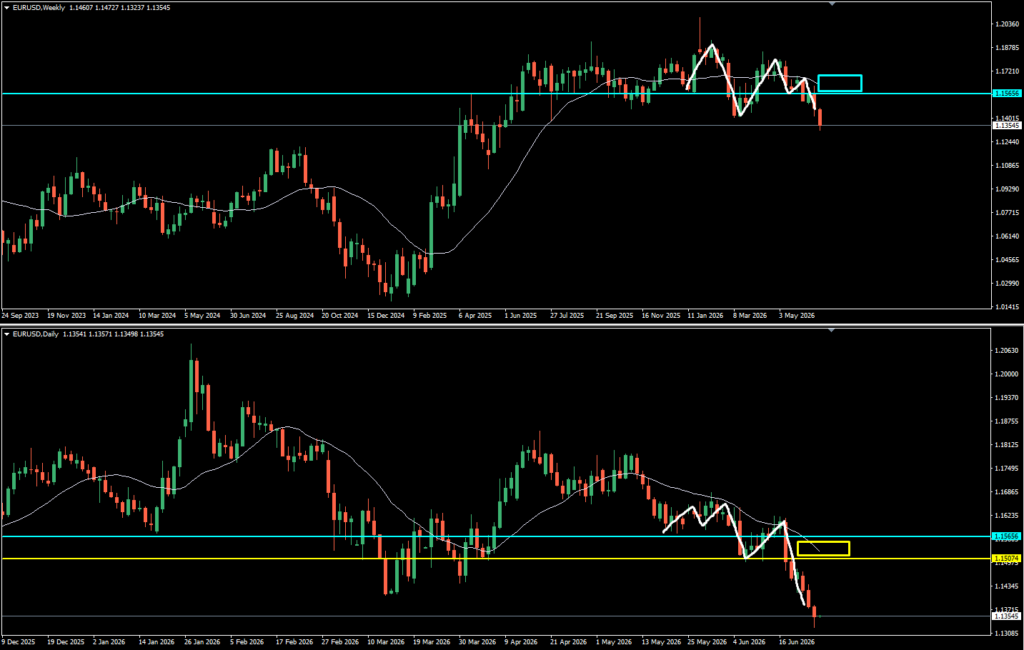Select the yellow 1.15074 price tag on Daily chart
Viewport: 1024px width, 650px height.
click(1006, 559)
